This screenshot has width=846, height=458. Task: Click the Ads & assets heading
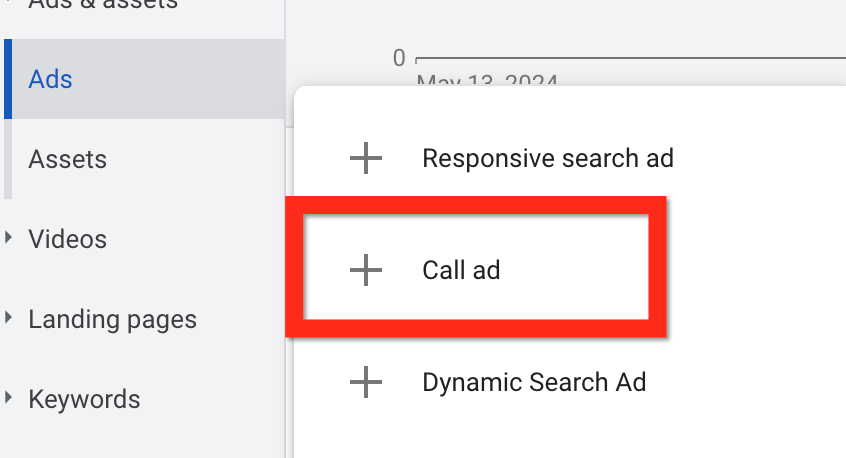[x=103, y=4]
